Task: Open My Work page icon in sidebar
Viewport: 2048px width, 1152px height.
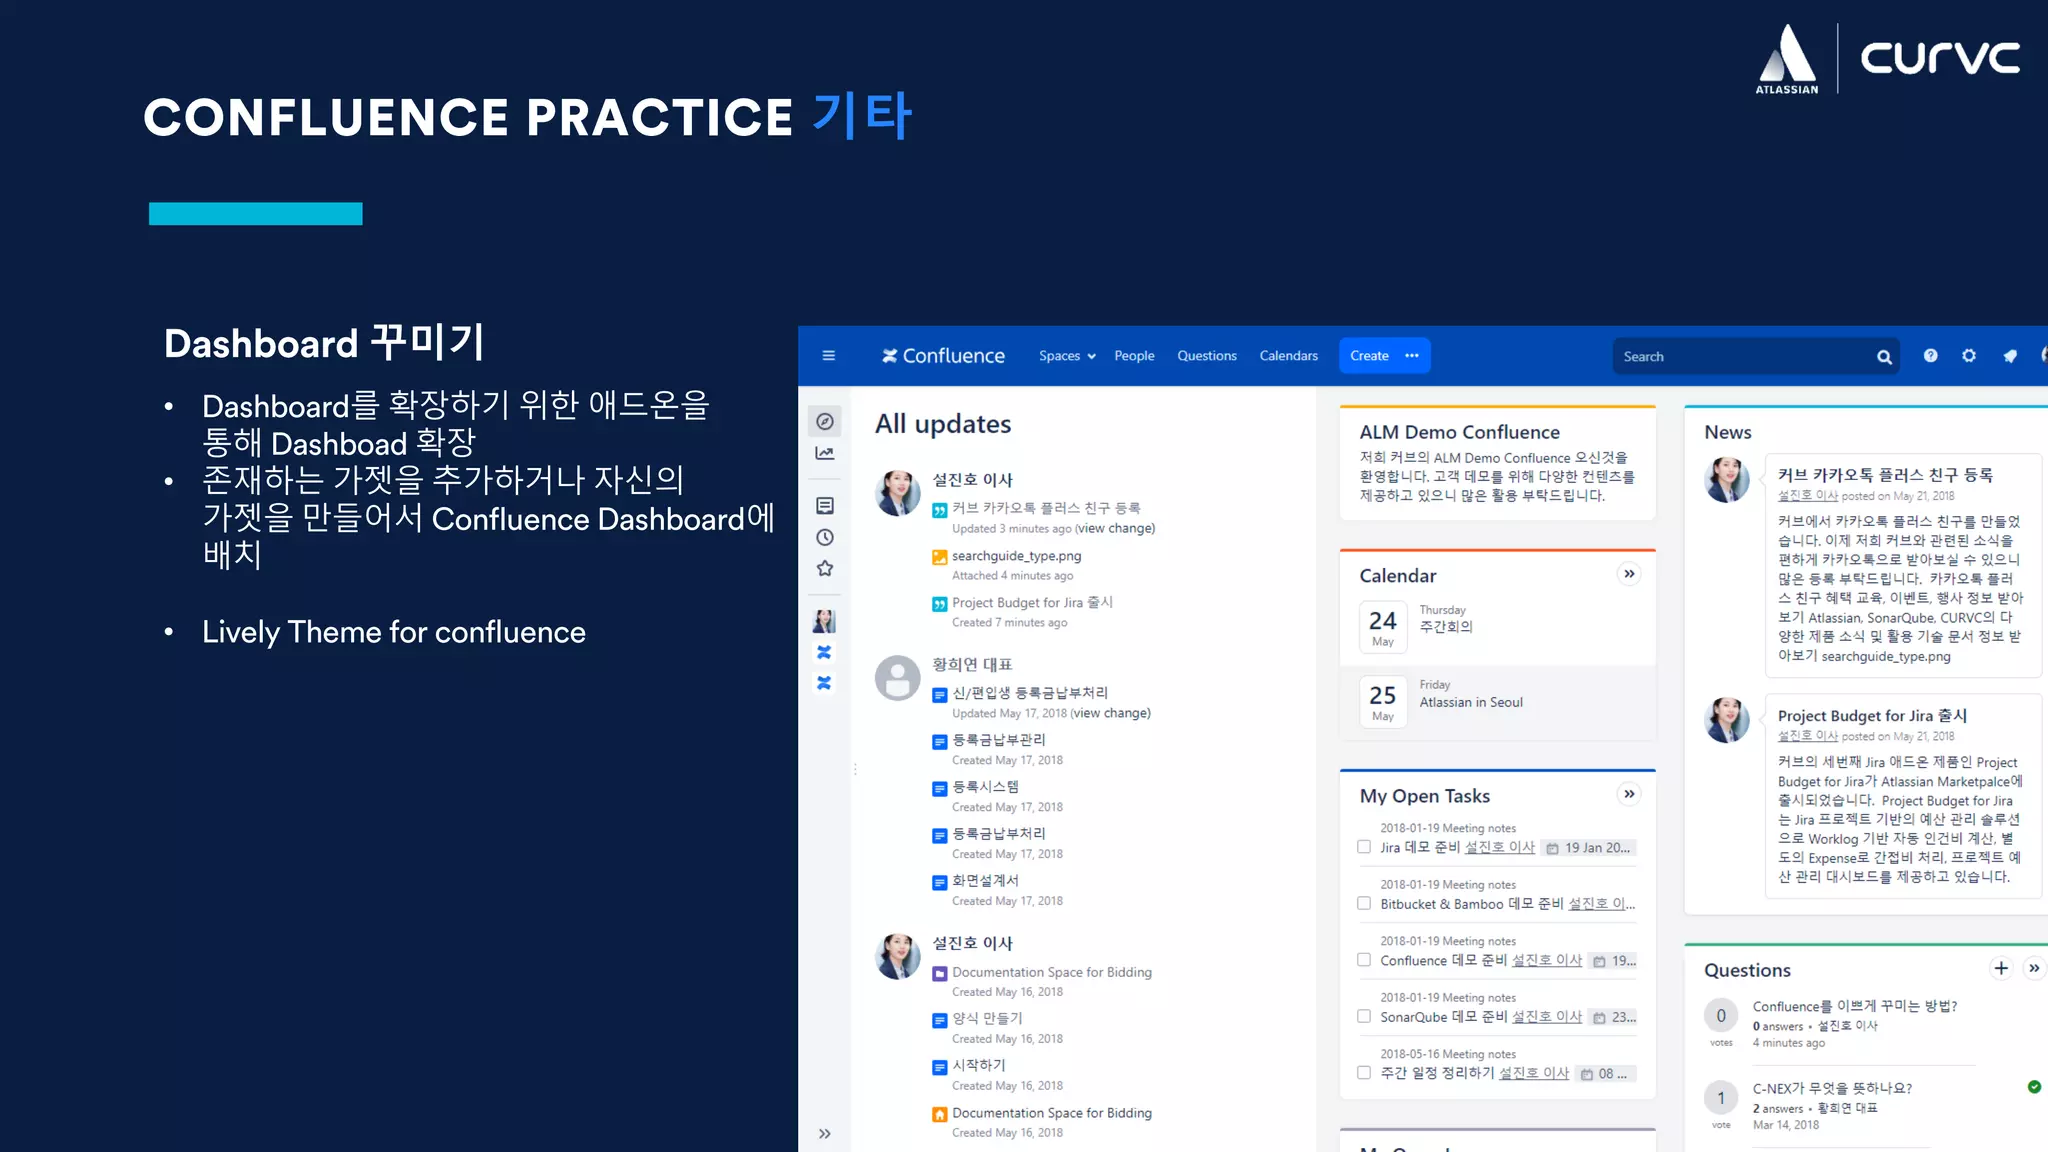Action: (x=825, y=506)
